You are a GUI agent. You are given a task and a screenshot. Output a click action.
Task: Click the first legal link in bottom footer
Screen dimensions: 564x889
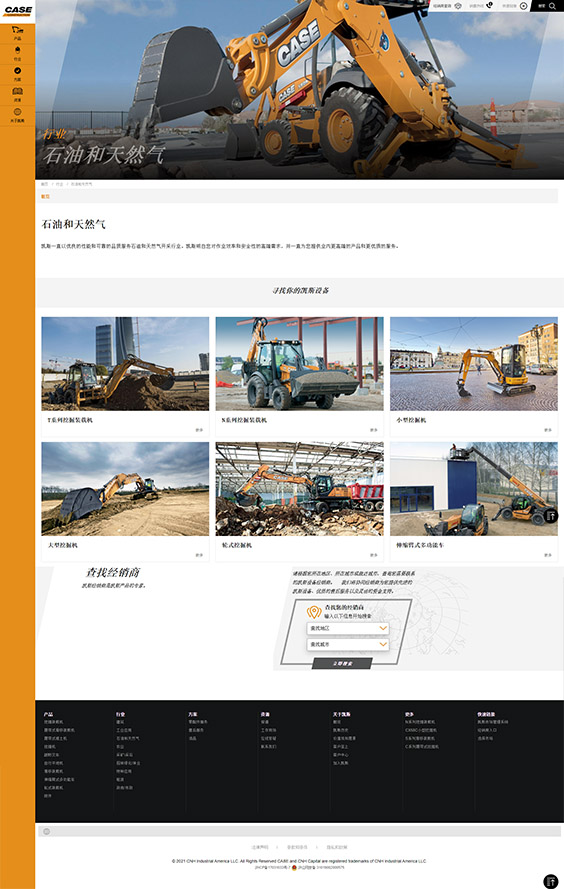pyautogui.click(x=260, y=847)
